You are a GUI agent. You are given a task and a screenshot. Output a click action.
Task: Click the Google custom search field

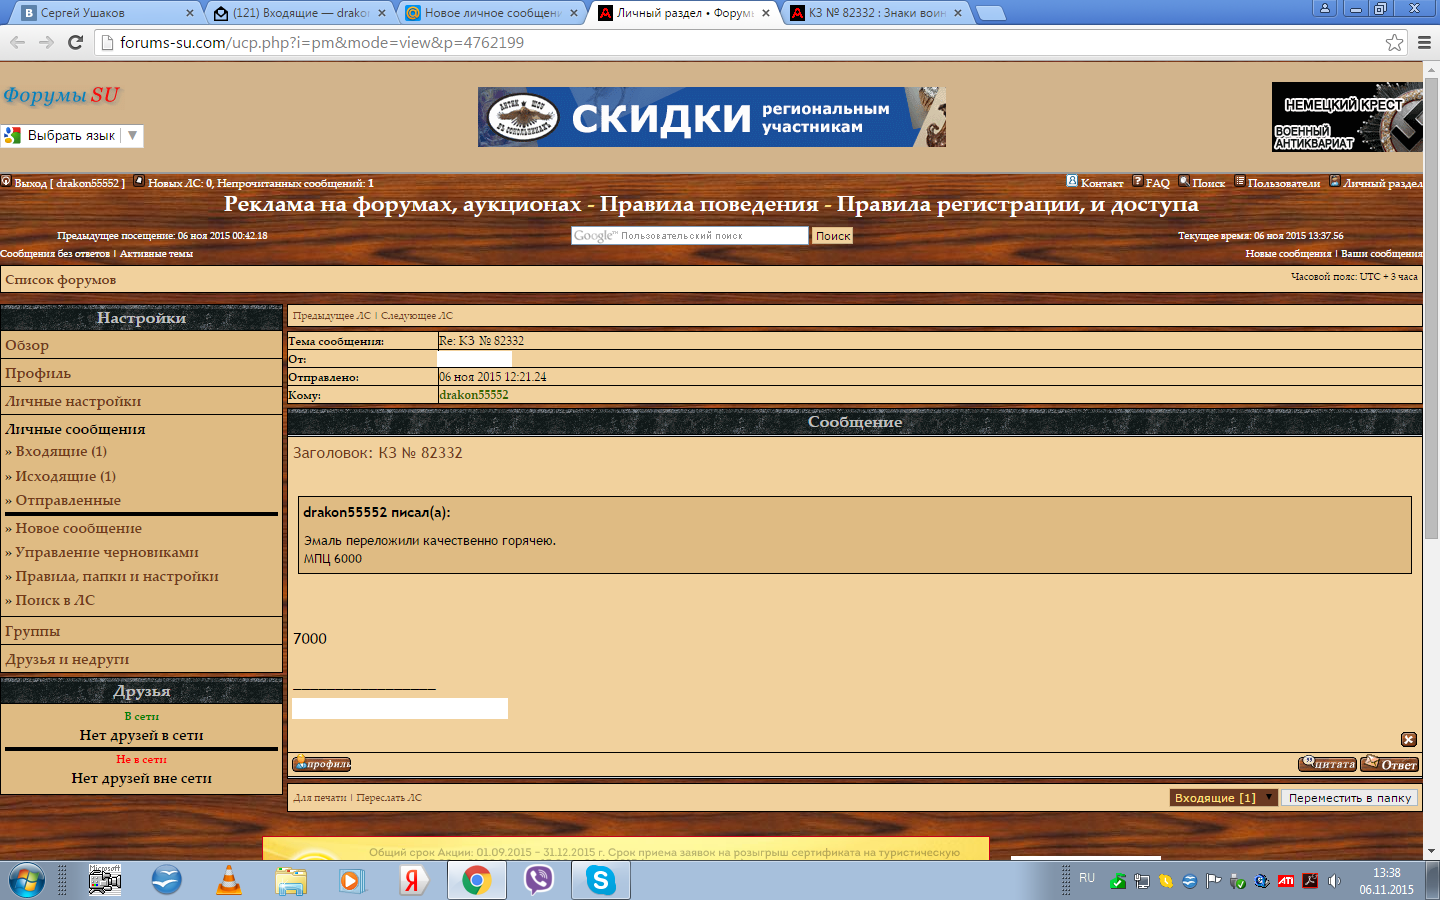[x=689, y=236]
